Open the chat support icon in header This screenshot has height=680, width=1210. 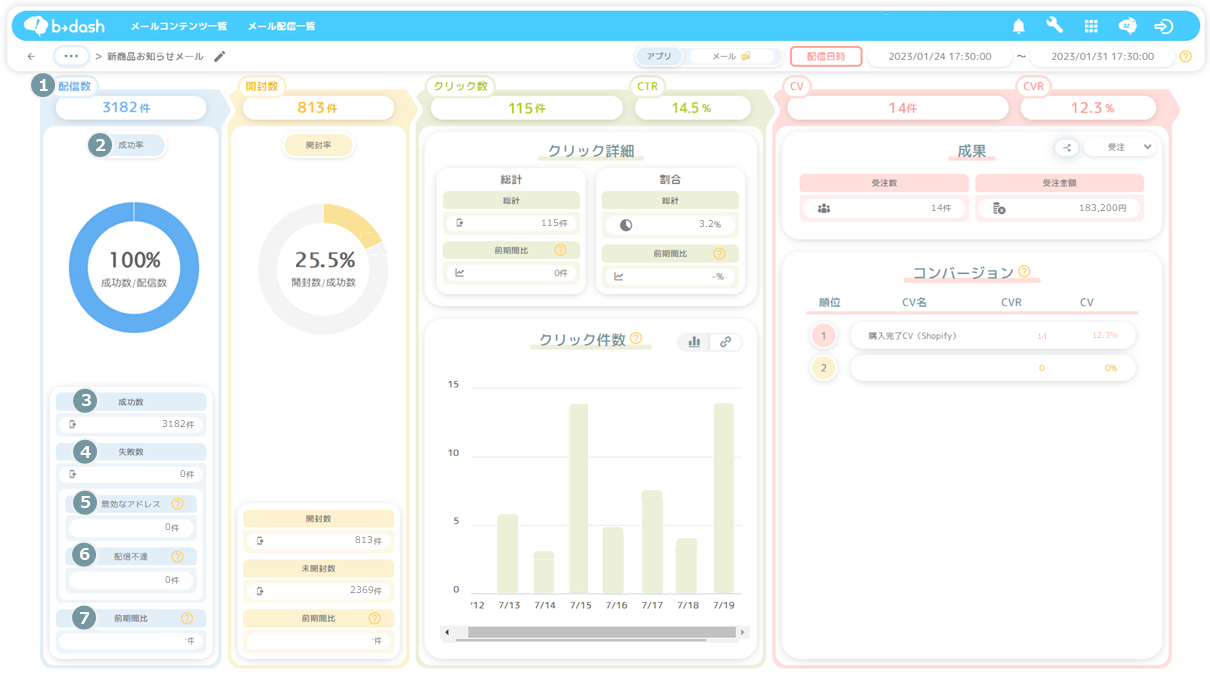pyautogui.click(x=1127, y=26)
